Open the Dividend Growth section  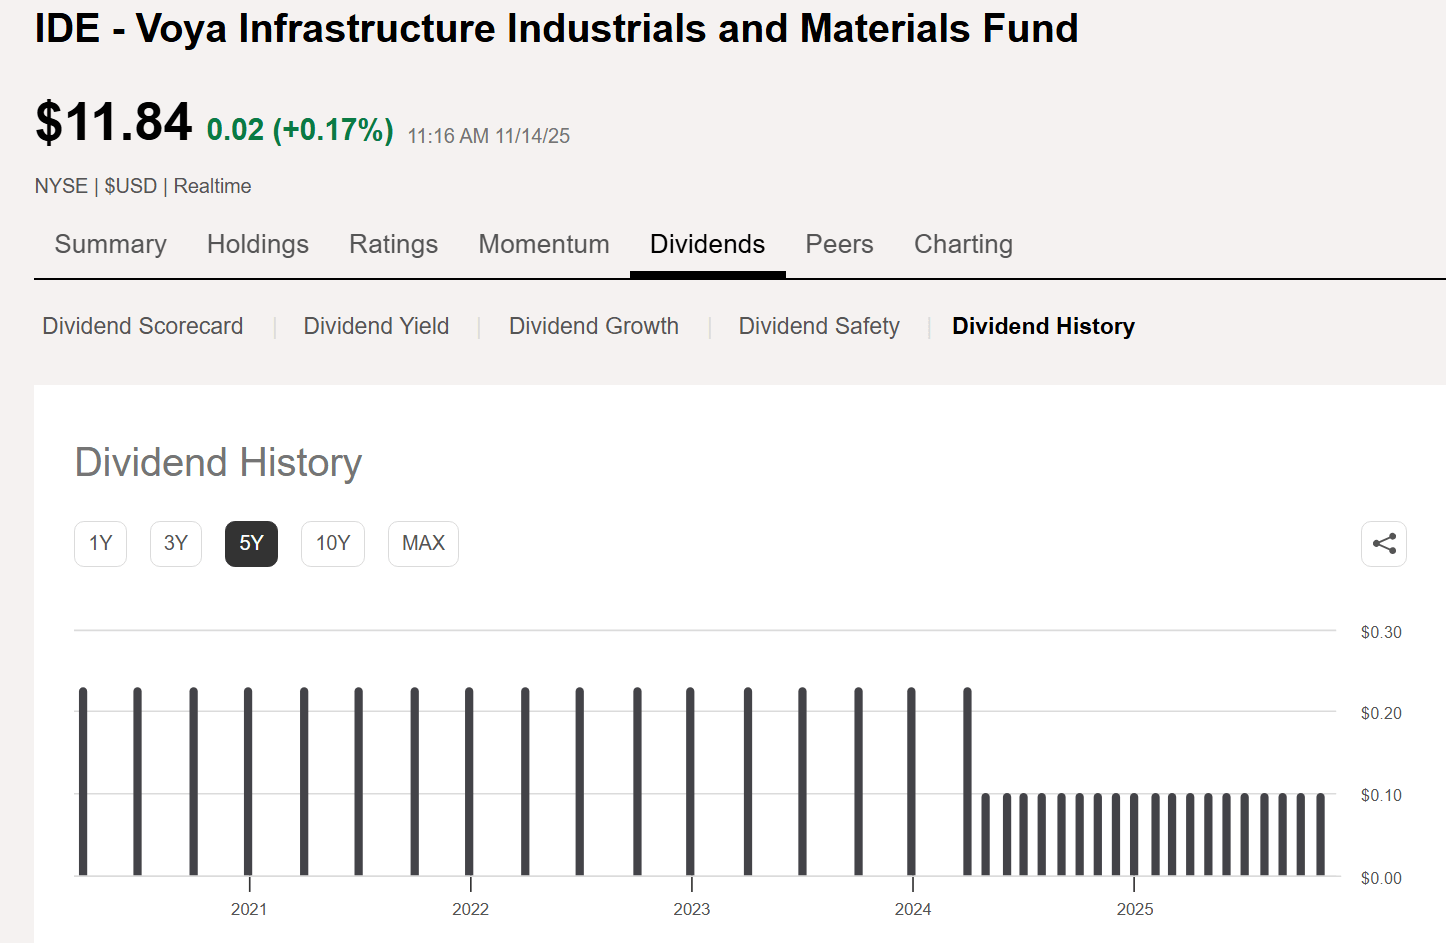tap(593, 326)
